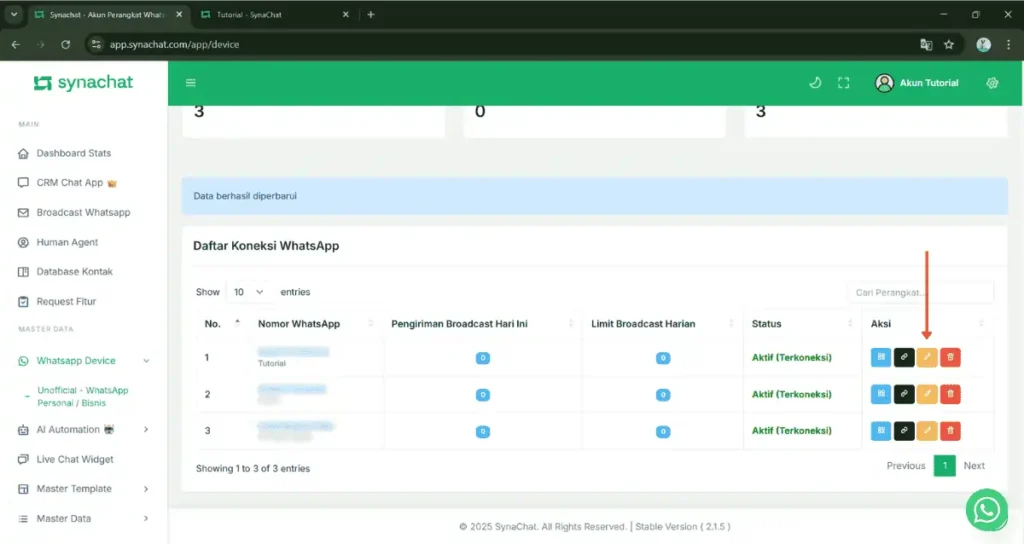The width and height of the screenshot is (1024, 544).
Task: Expand the Master Data submenu
Action: [x=146, y=519]
